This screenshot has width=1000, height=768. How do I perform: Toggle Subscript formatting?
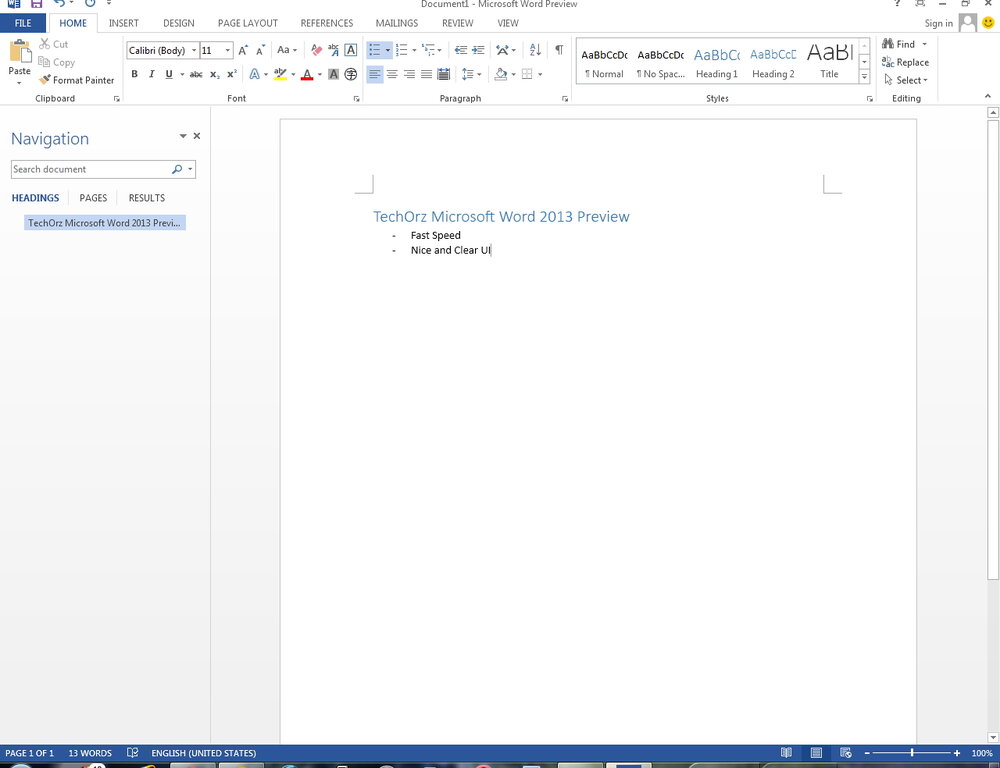[215, 74]
